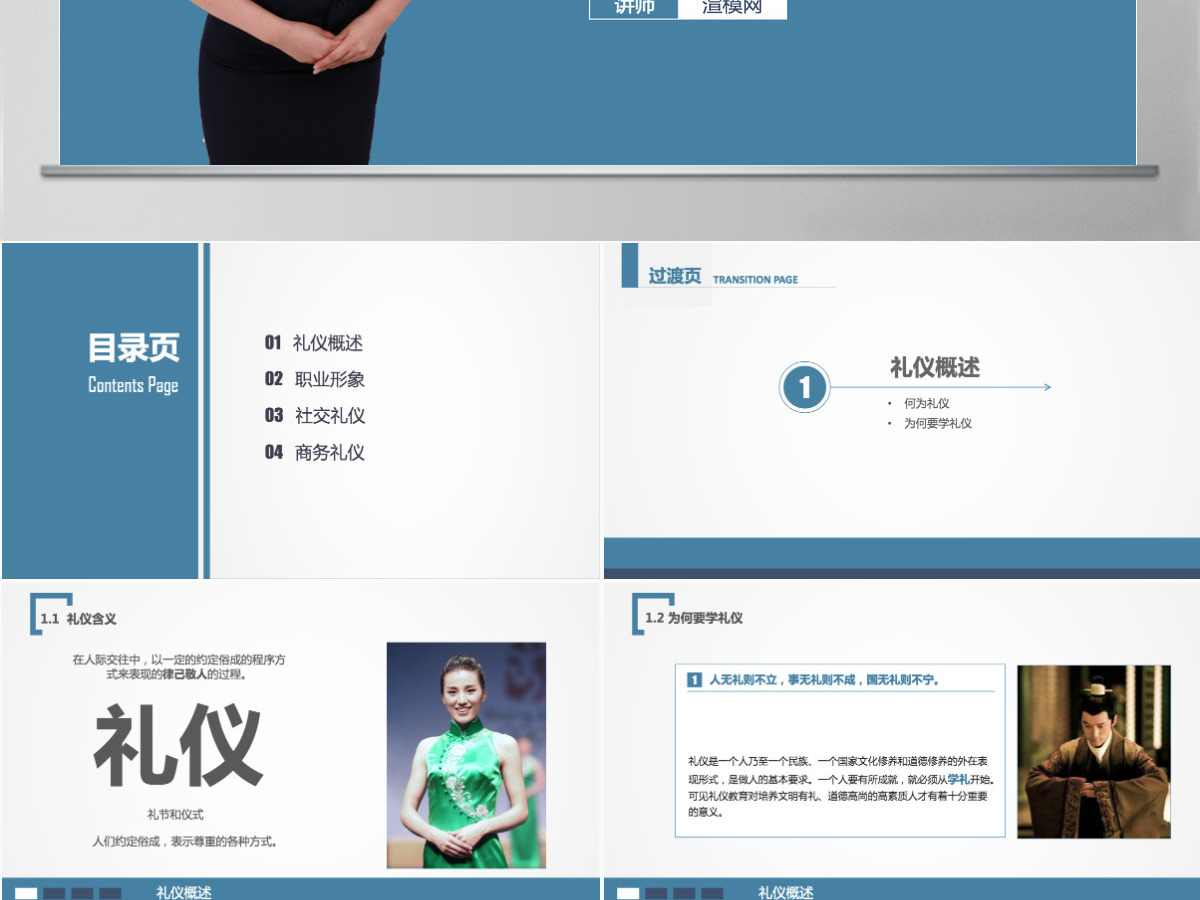
Task: Select the green qipao woman photo
Action: 466,755
